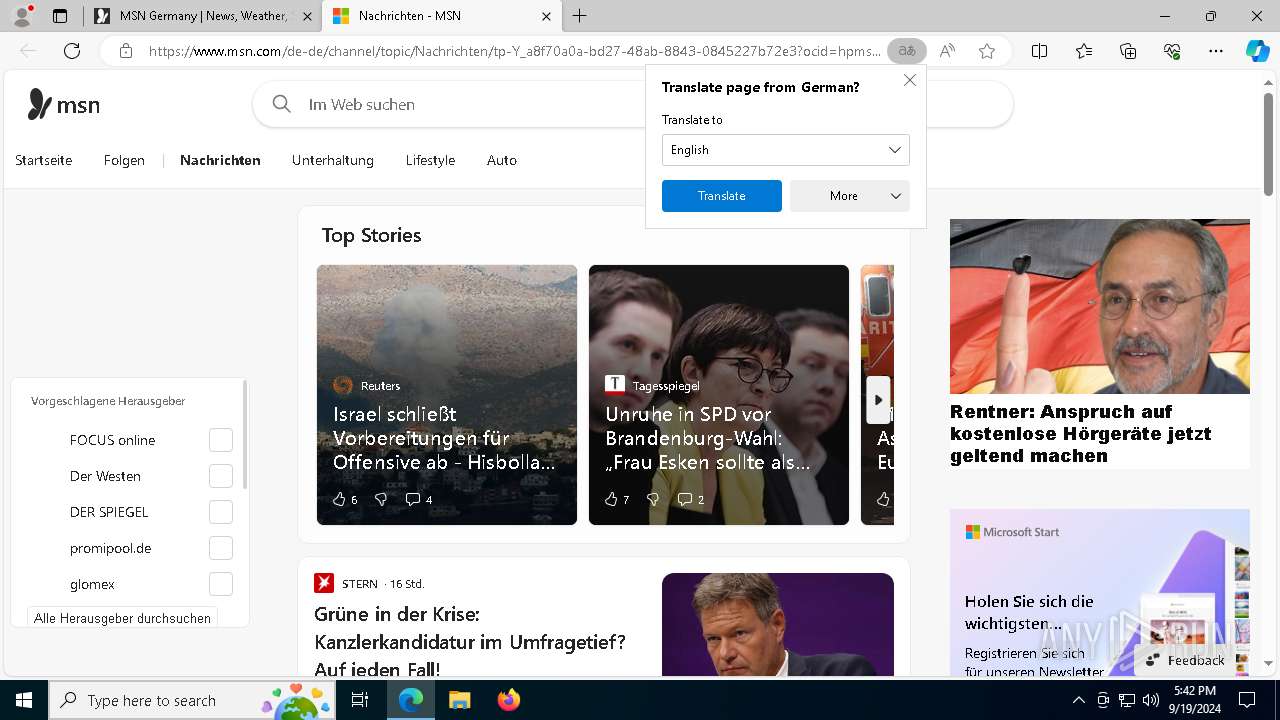Open the Feedback button
The image size is (1280, 720).
click(x=1186, y=660)
